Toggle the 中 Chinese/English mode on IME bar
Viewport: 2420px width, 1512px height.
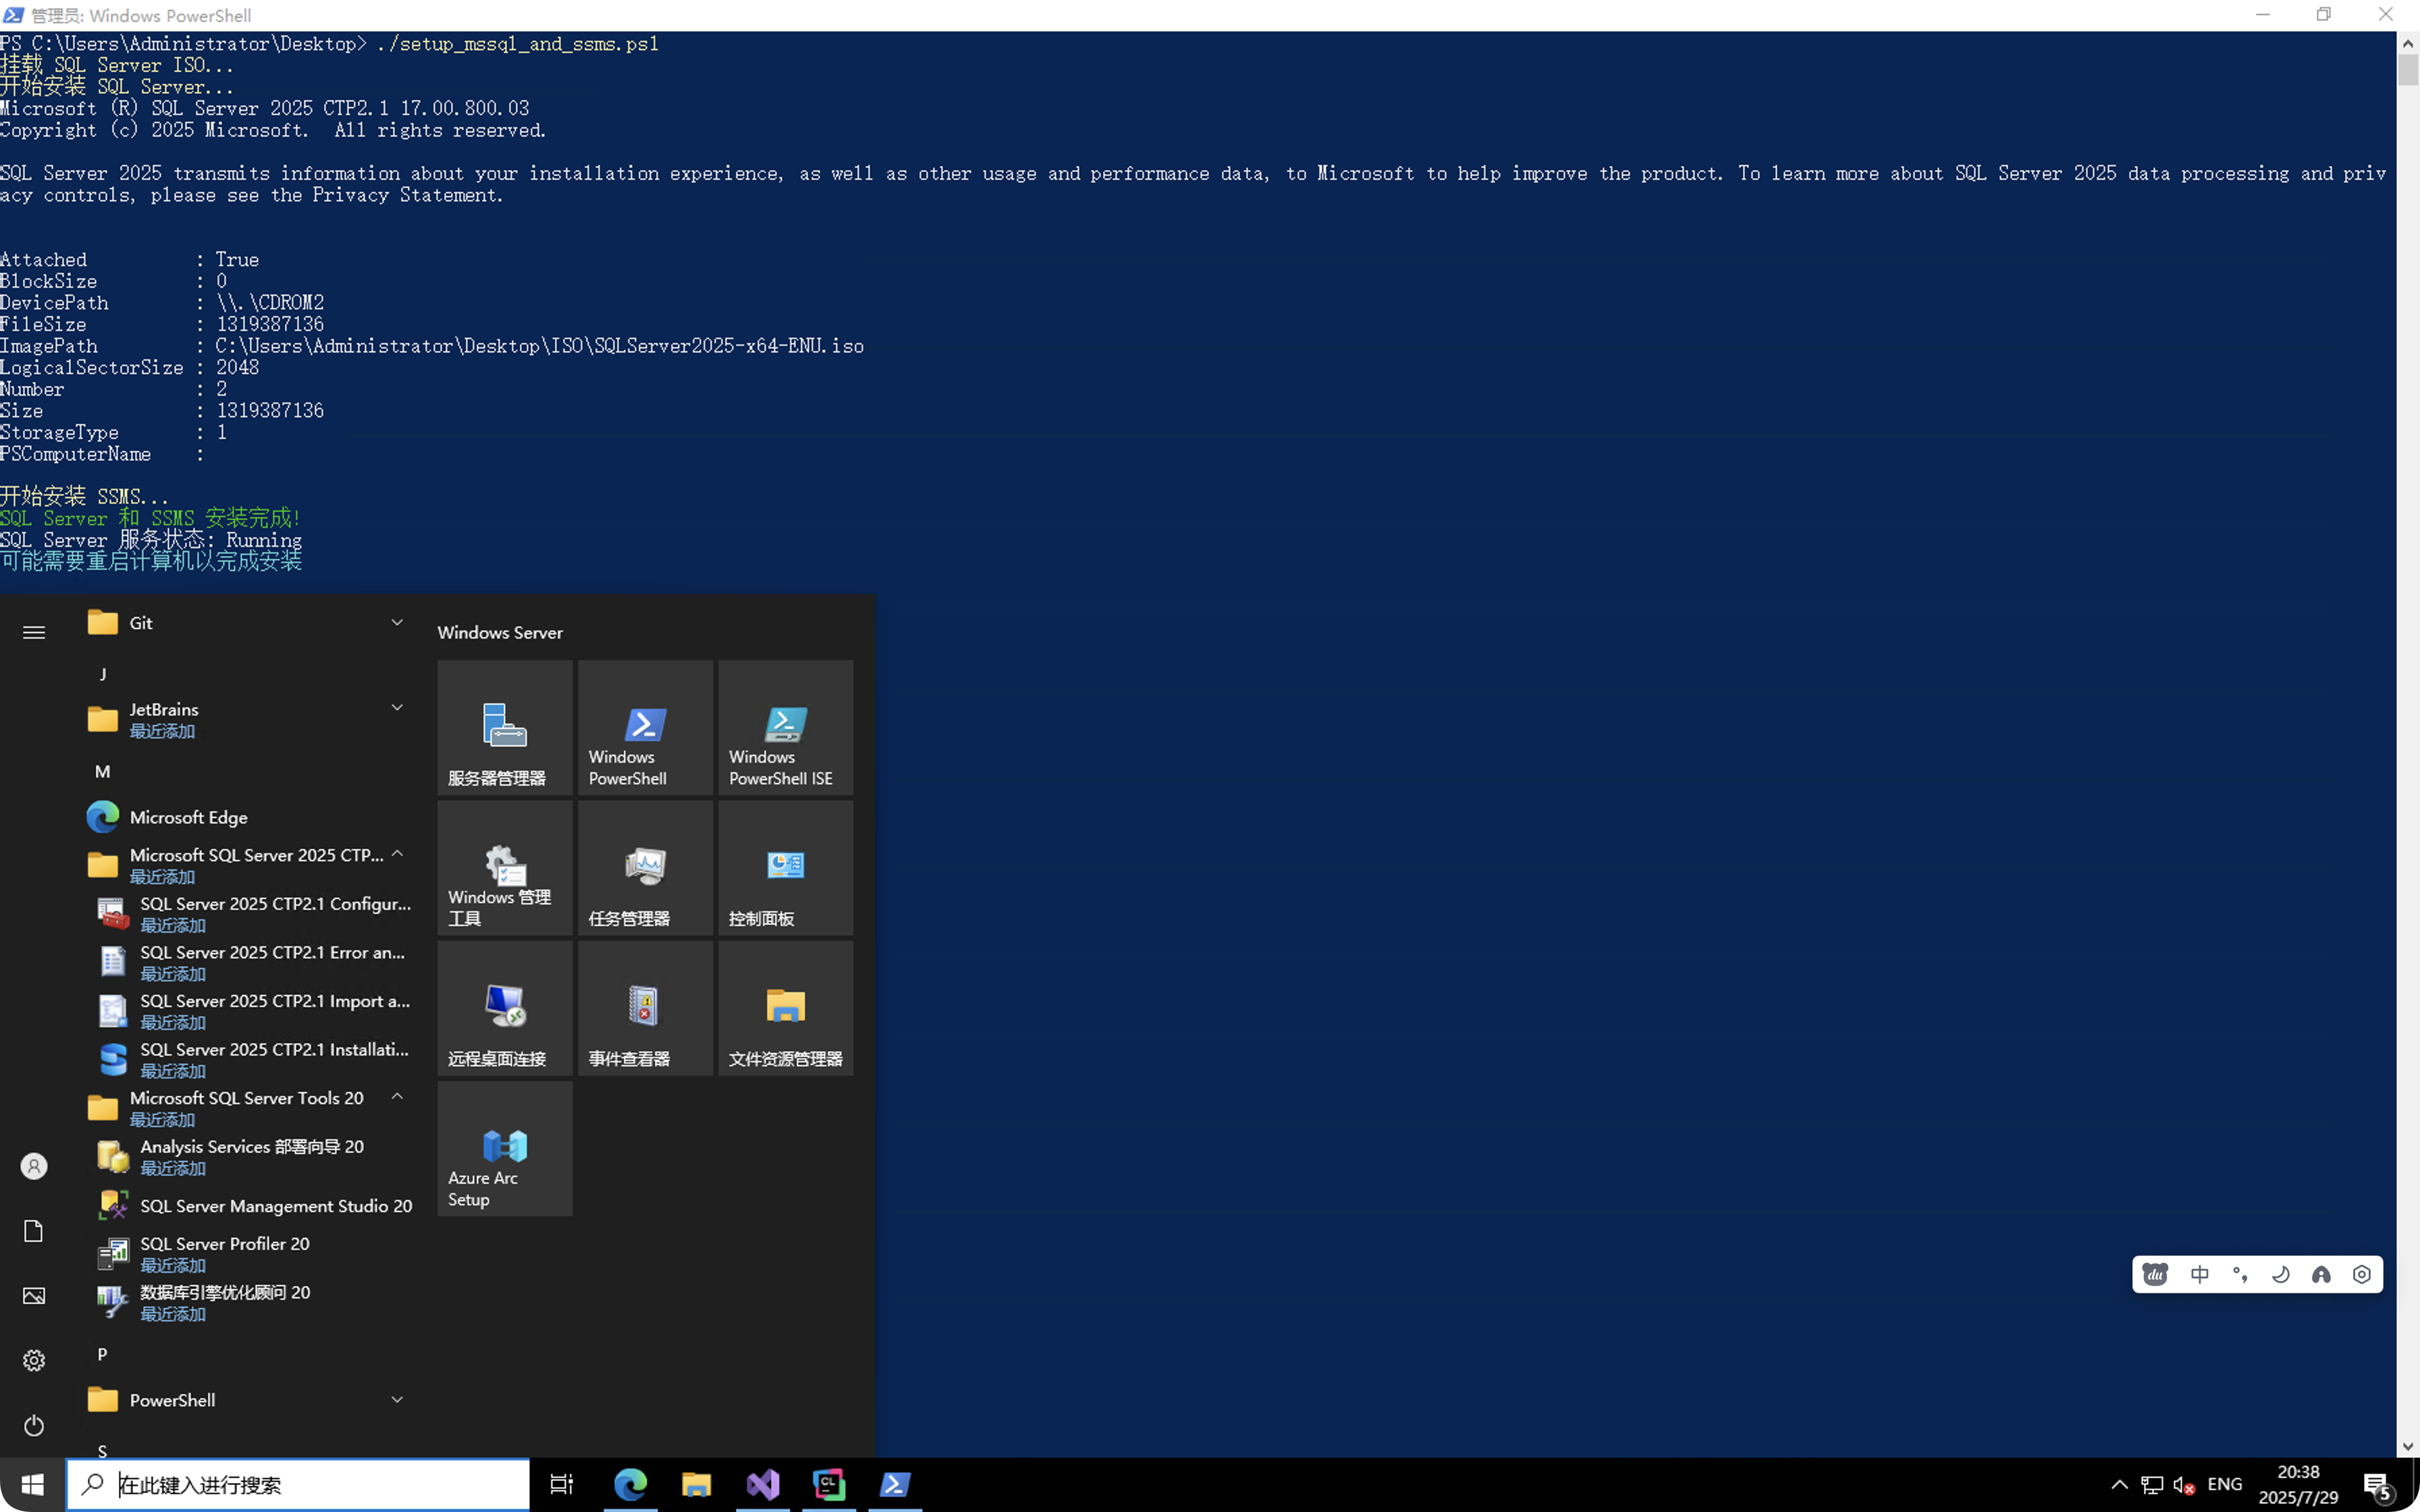[2200, 1274]
